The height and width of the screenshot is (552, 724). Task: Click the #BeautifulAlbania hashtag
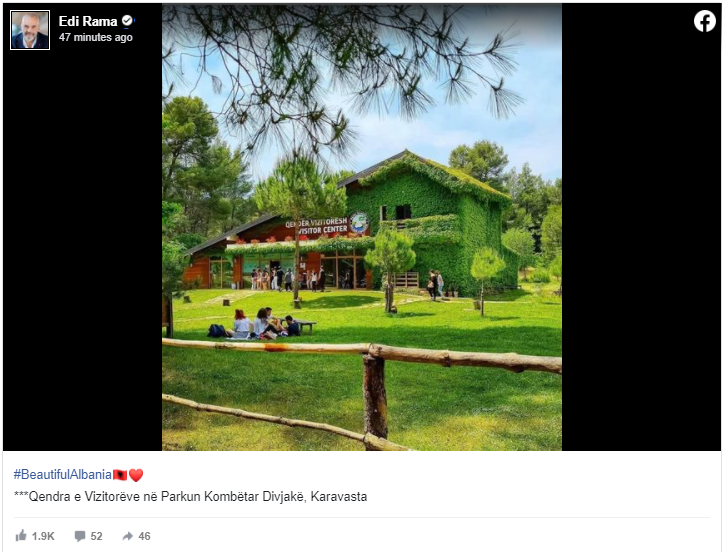(62, 474)
